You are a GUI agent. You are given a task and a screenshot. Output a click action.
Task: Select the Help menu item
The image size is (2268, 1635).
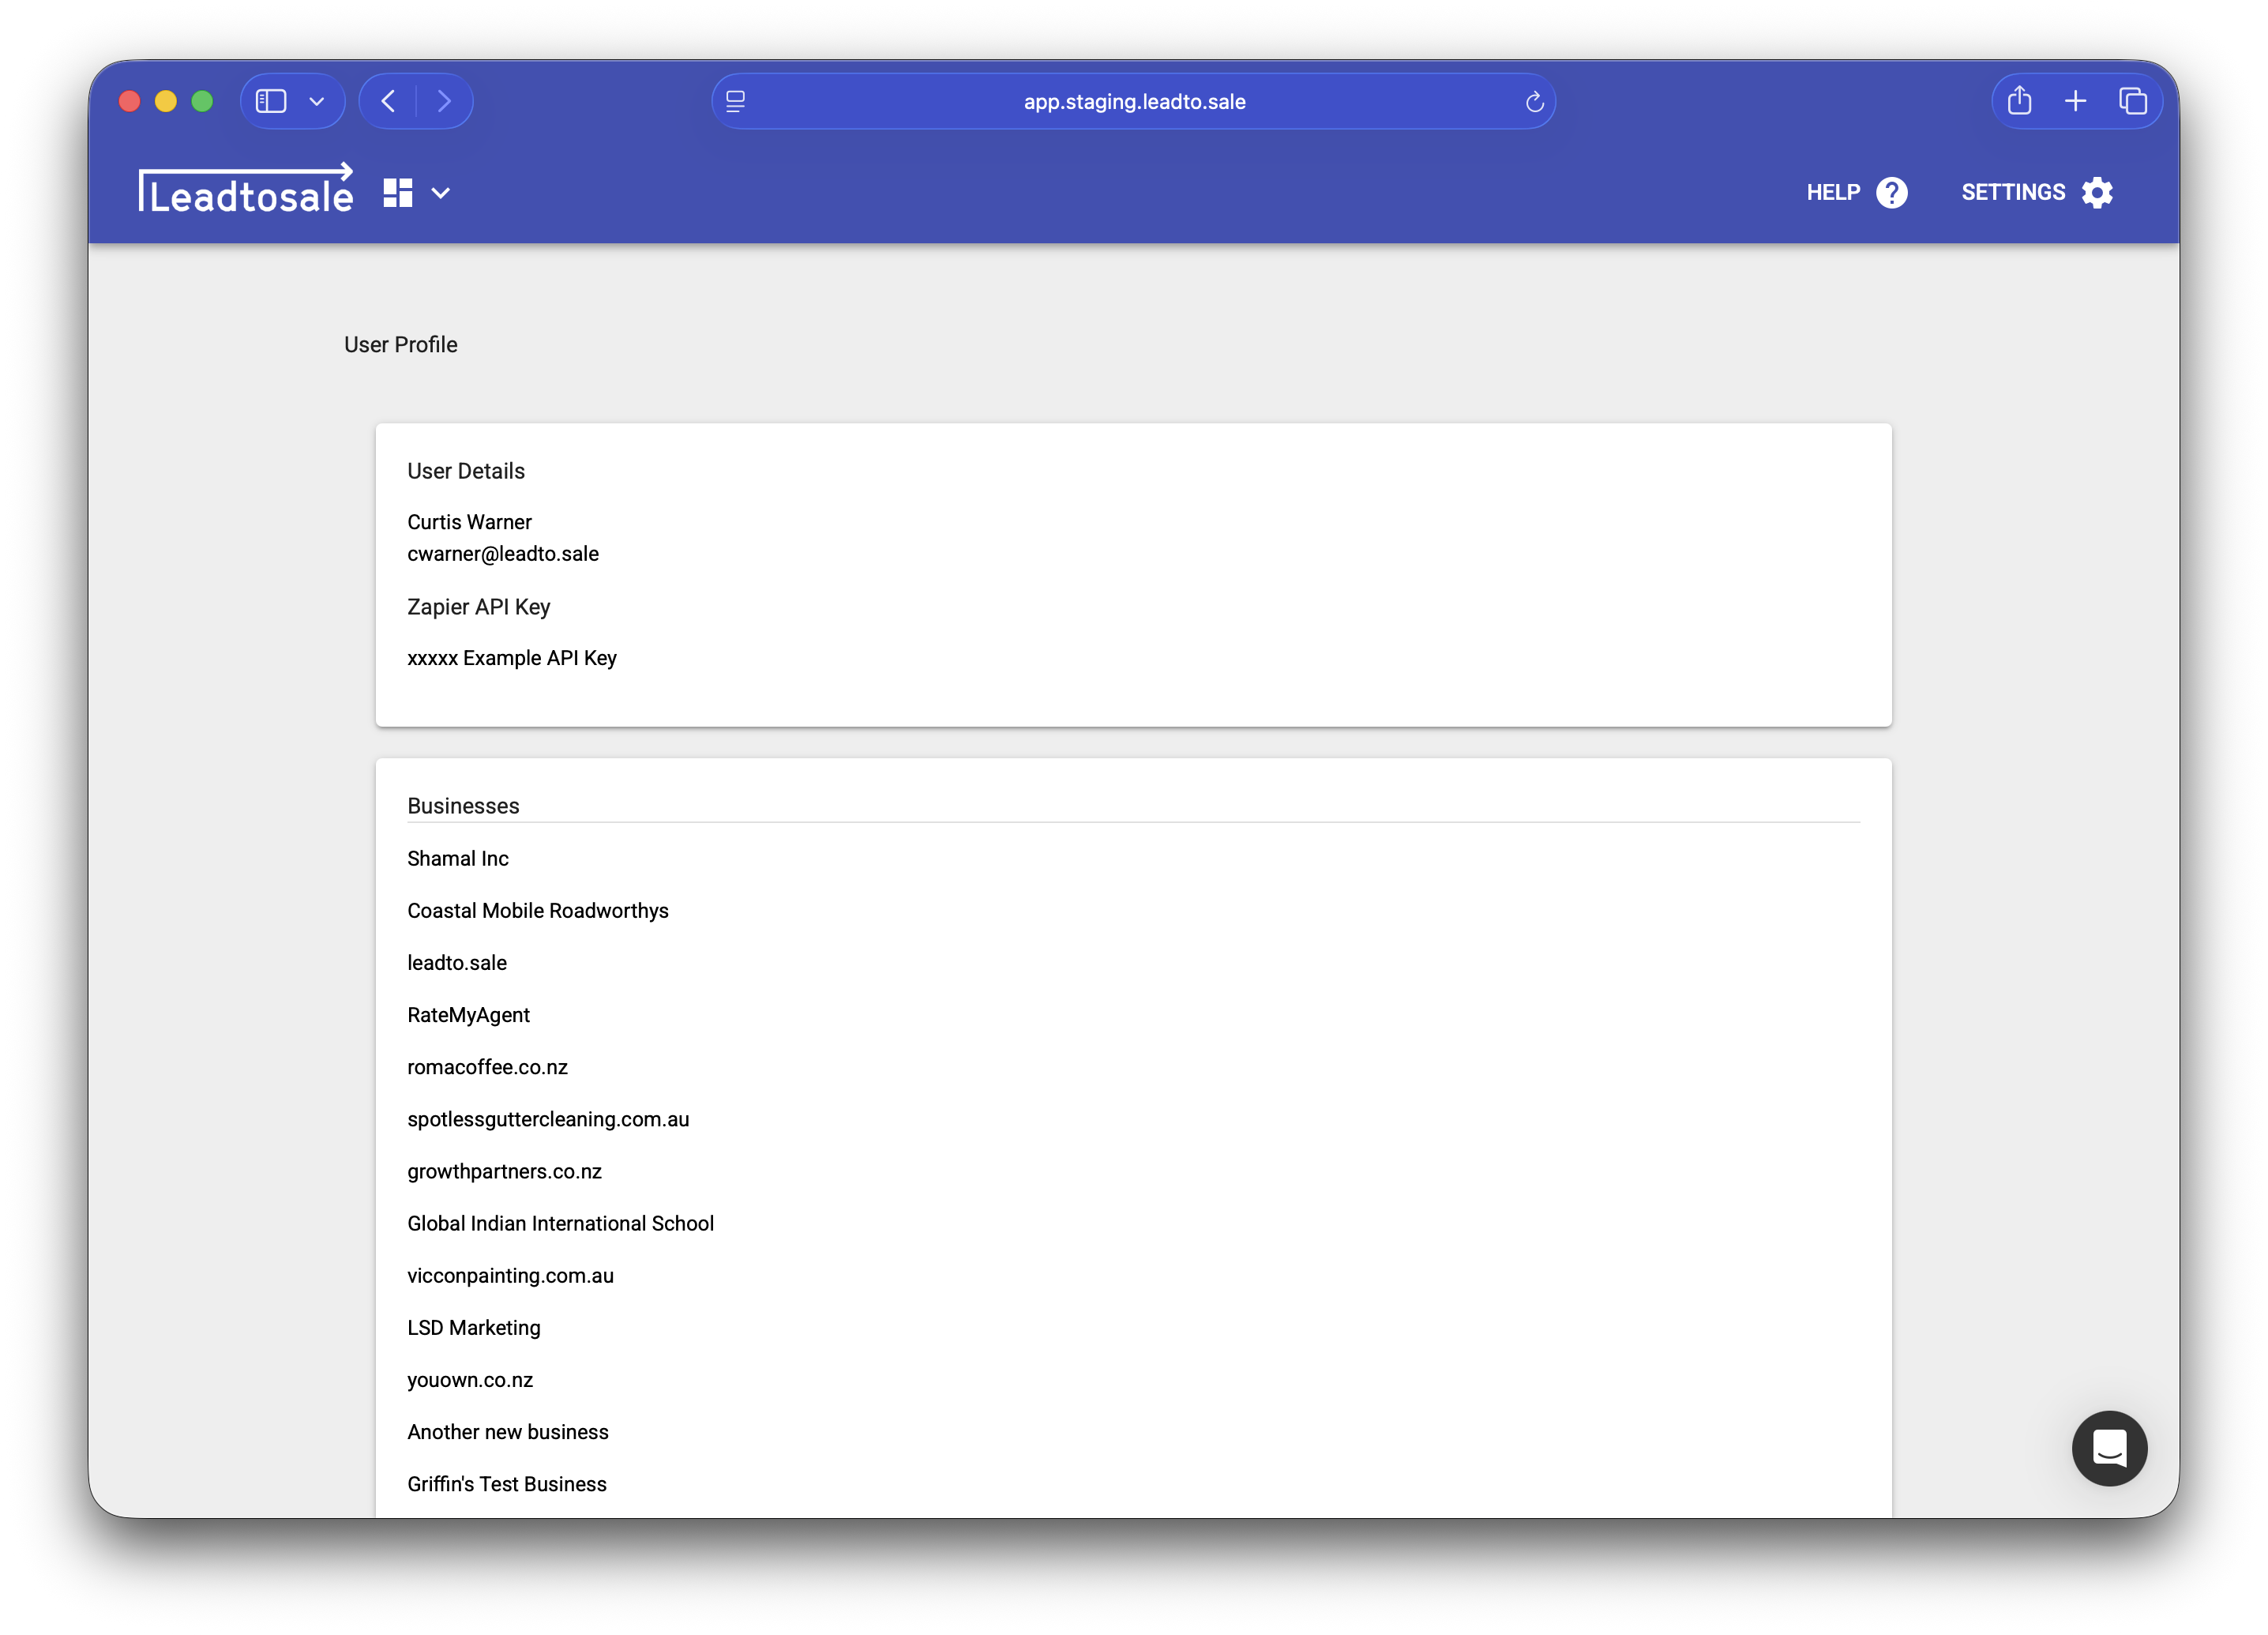(1832, 192)
